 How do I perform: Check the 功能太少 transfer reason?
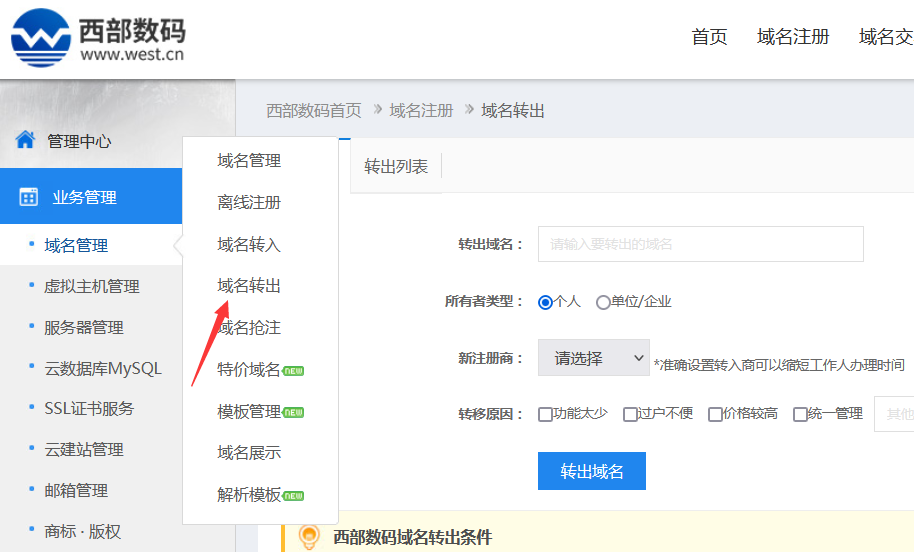(x=545, y=414)
